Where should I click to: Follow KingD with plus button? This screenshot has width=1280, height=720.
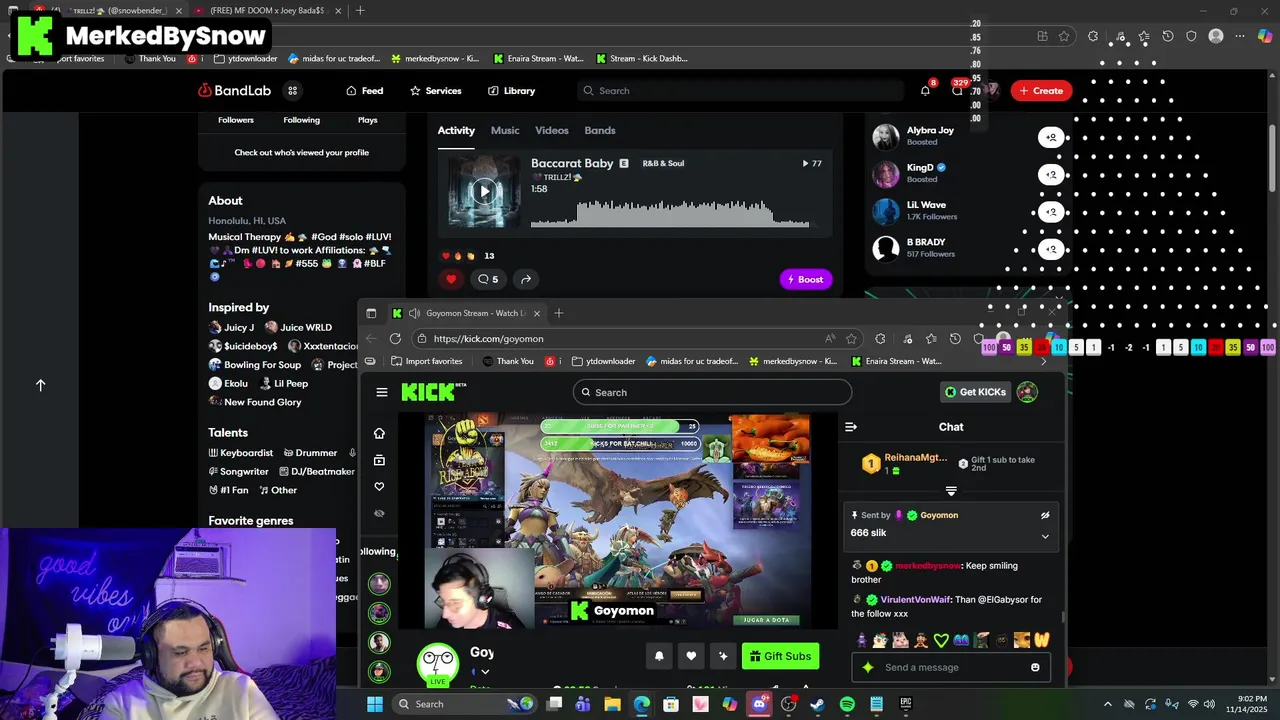1051,174
